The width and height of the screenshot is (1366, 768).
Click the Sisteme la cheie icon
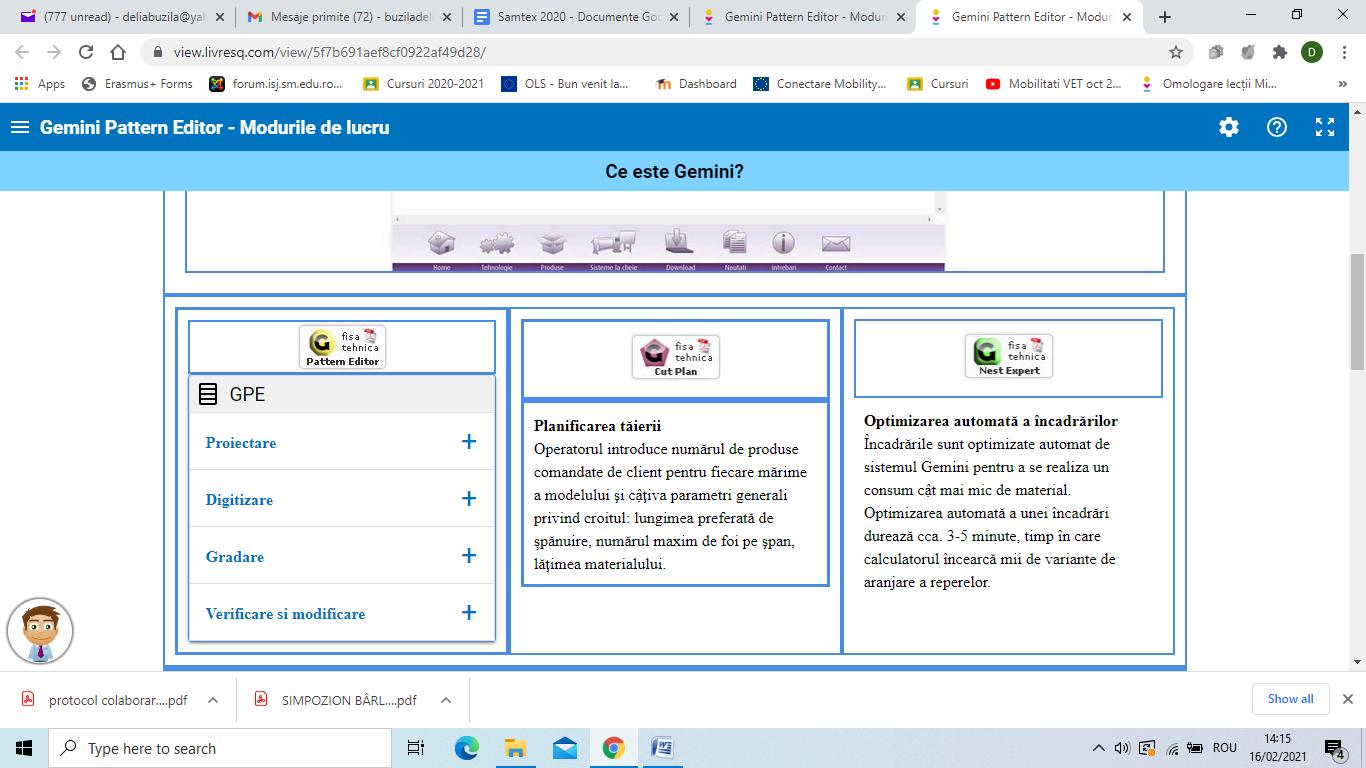pyautogui.click(x=613, y=243)
